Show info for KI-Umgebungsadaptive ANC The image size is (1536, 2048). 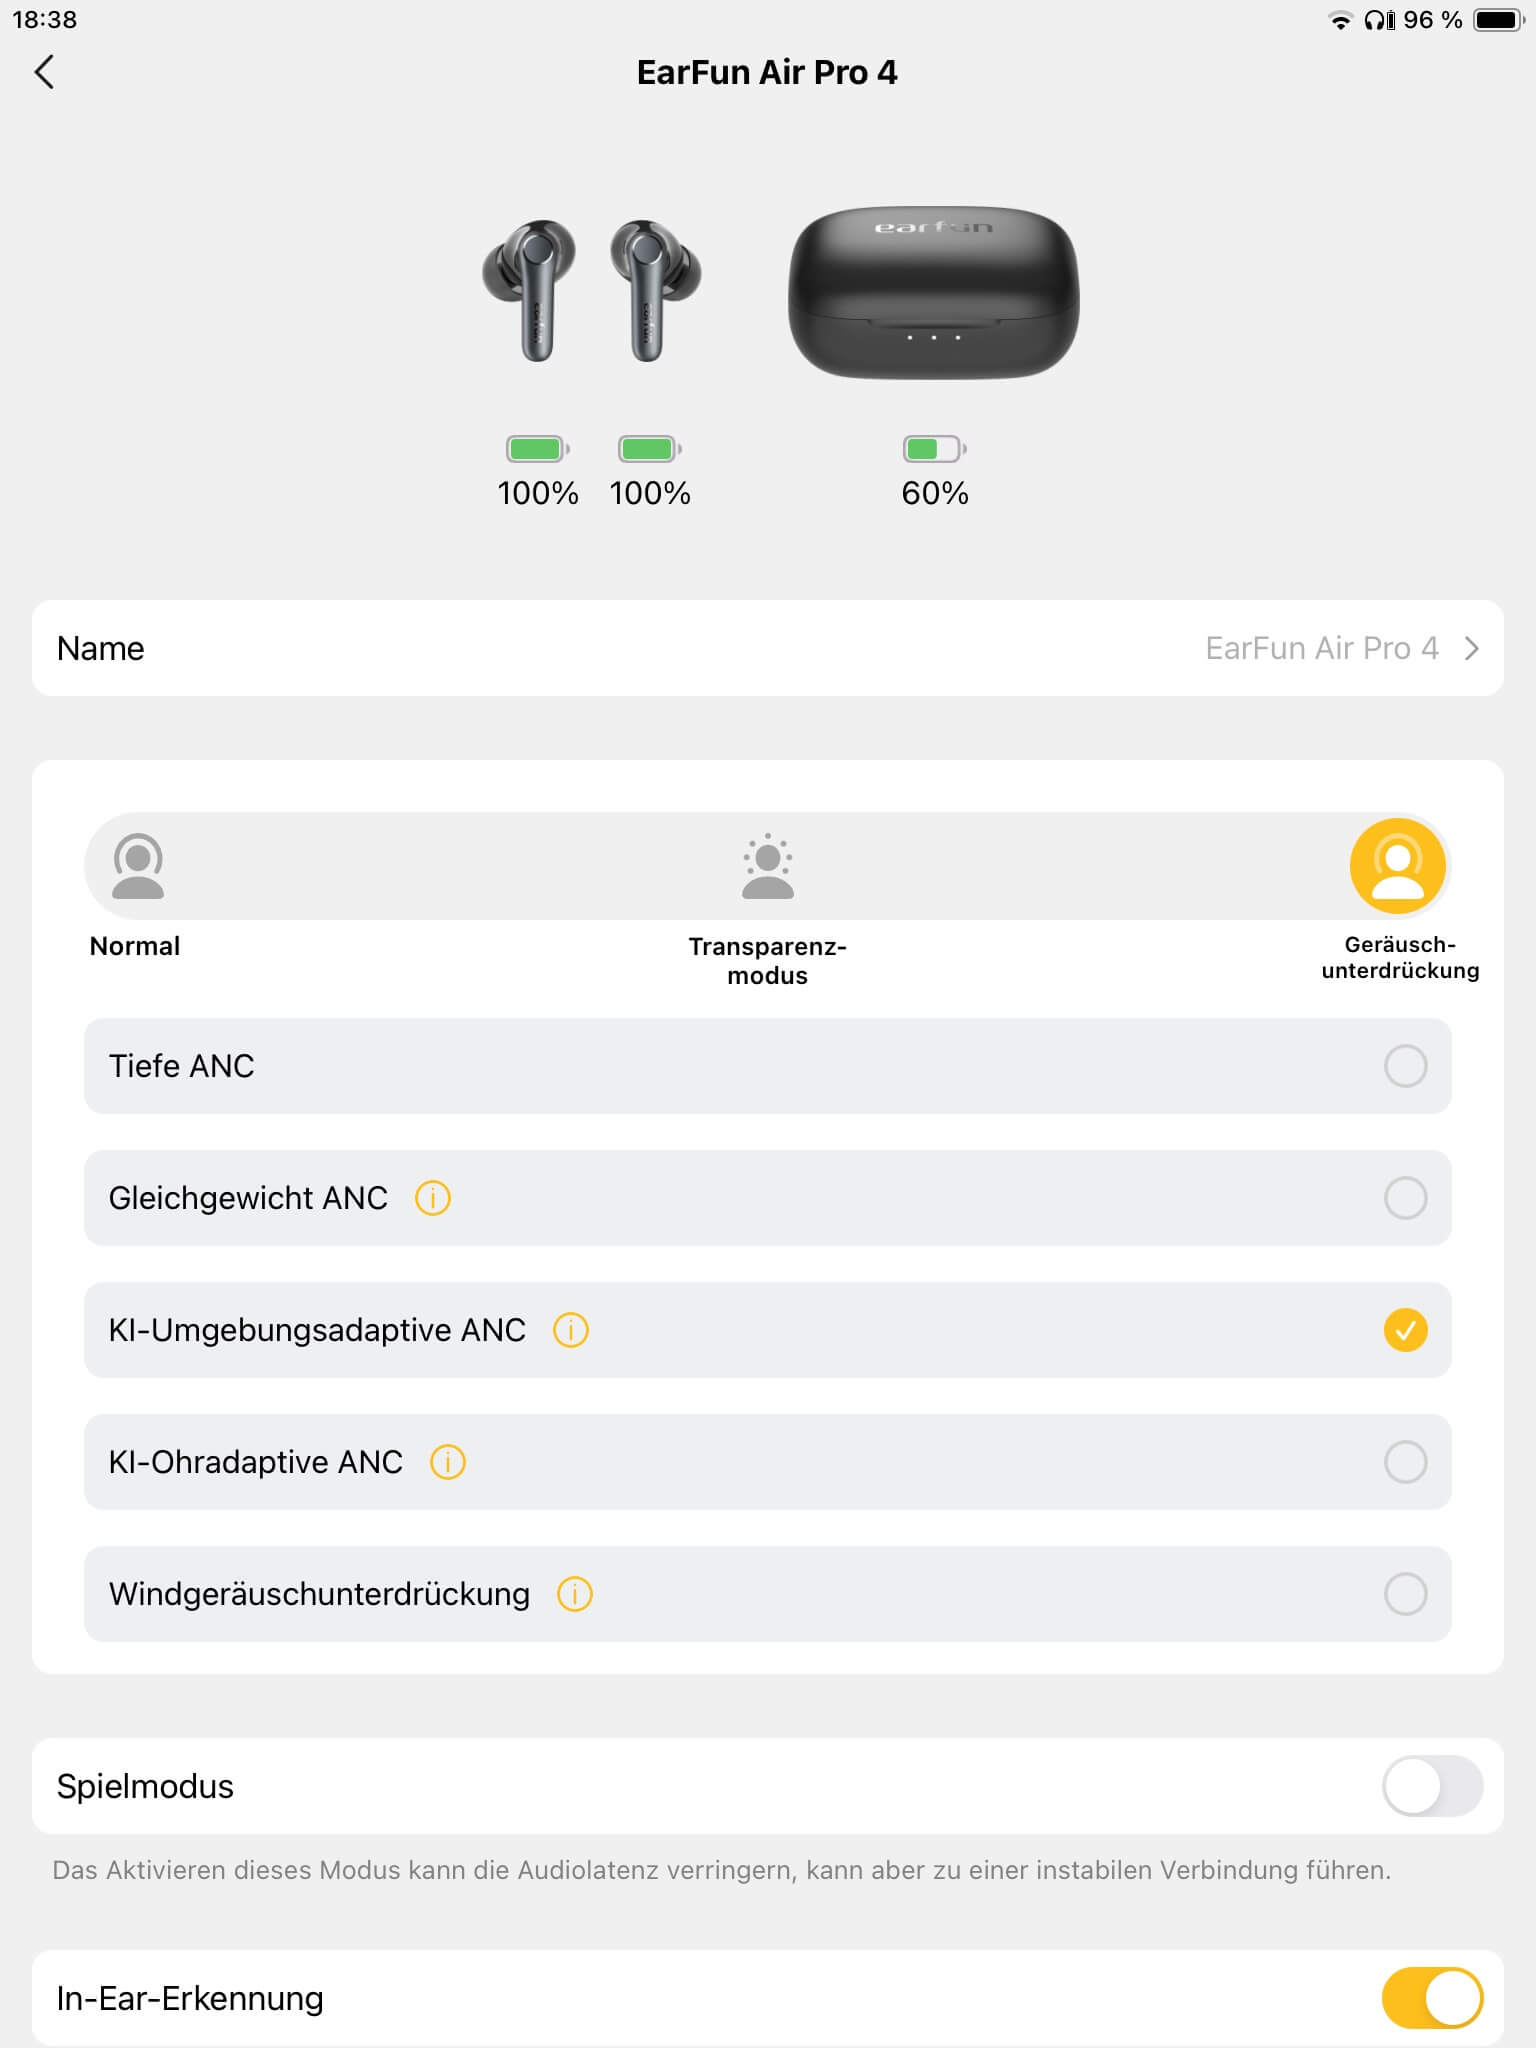[x=571, y=1330]
